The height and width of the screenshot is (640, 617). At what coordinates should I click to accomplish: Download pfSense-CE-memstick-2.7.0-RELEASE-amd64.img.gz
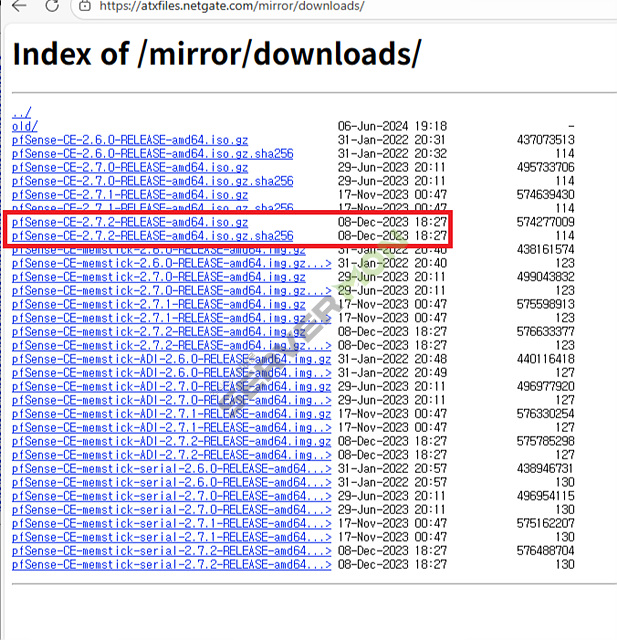pos(159,277)
